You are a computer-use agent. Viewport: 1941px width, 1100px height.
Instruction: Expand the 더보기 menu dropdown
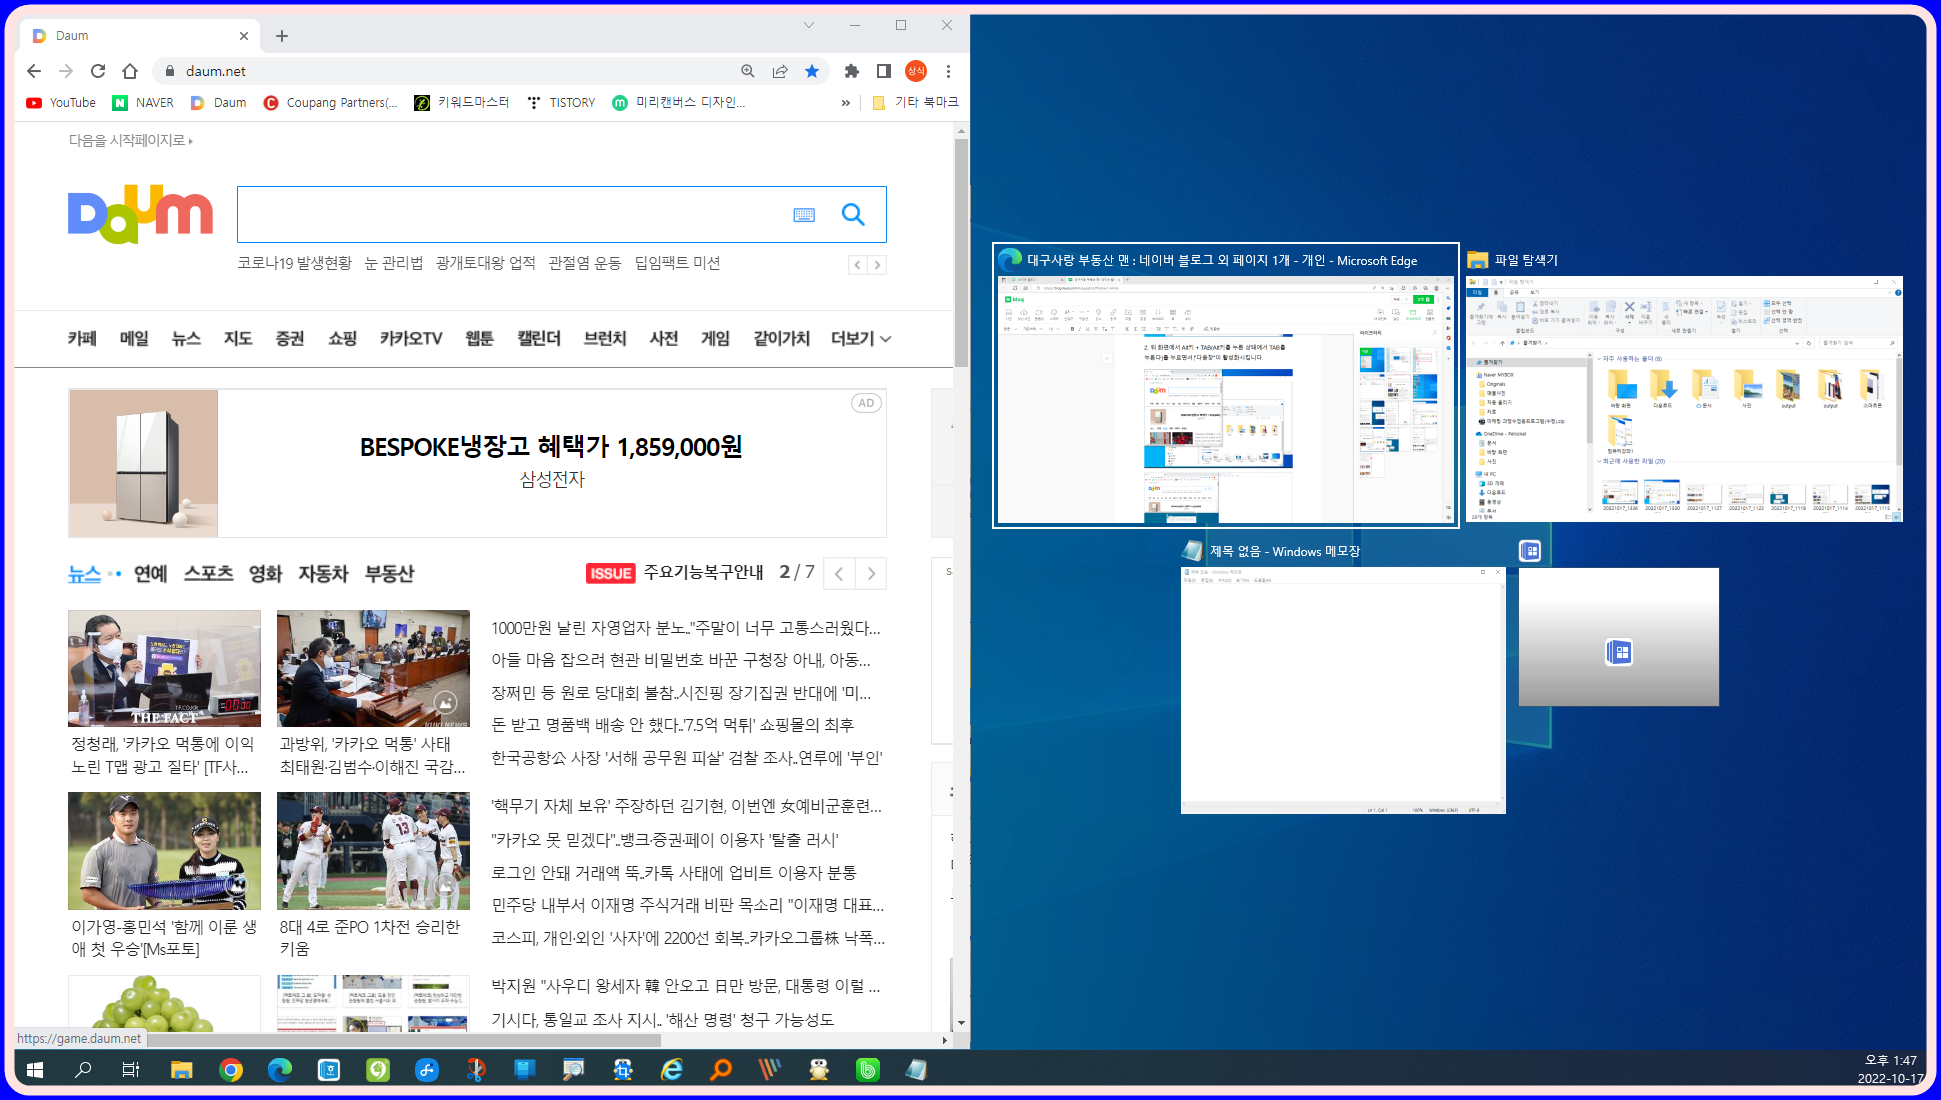(x=860, y=339)
